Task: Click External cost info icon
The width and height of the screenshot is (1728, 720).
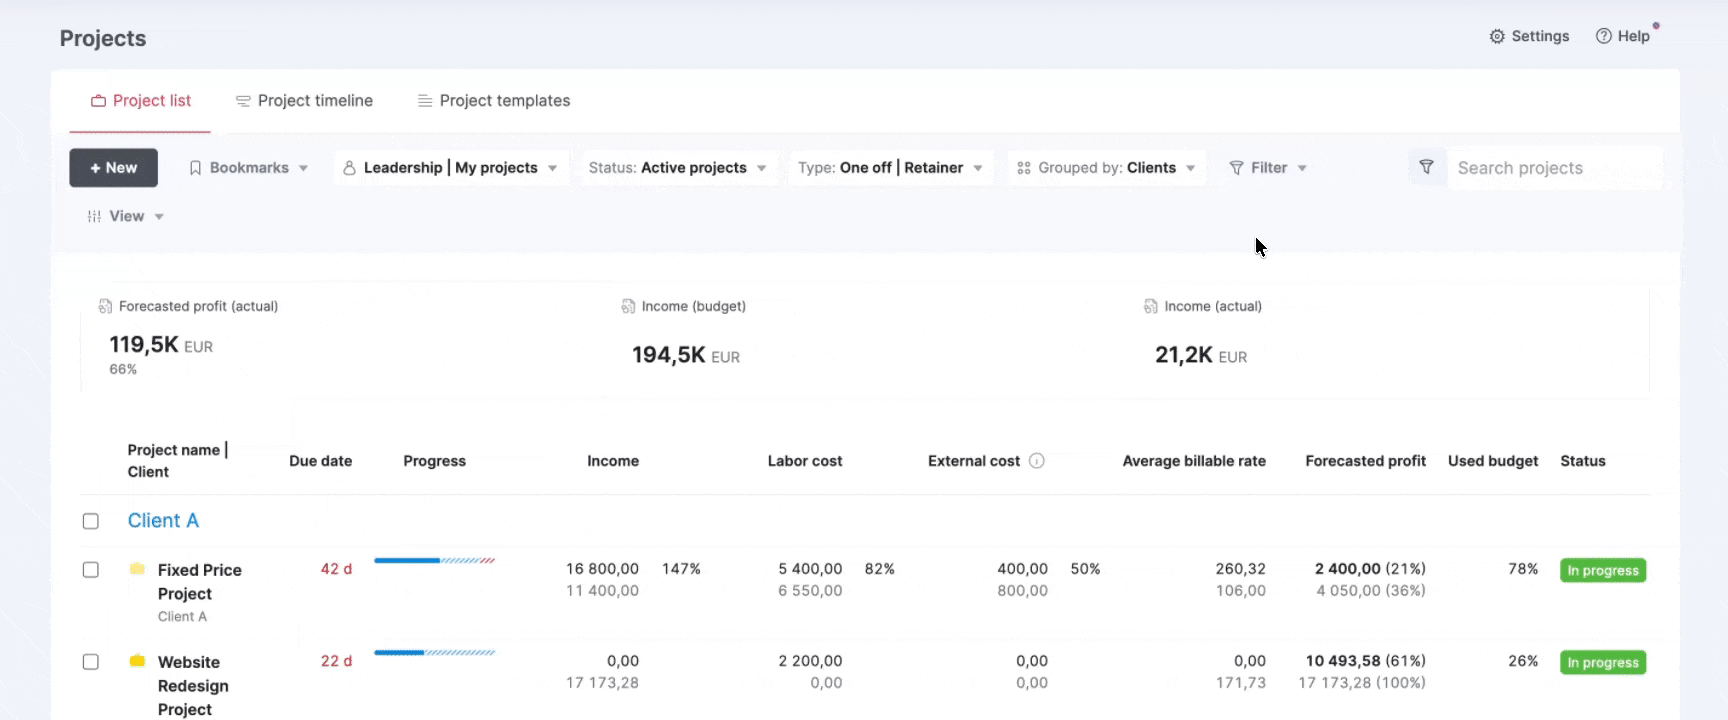Action: click(x=1037, y=461)
